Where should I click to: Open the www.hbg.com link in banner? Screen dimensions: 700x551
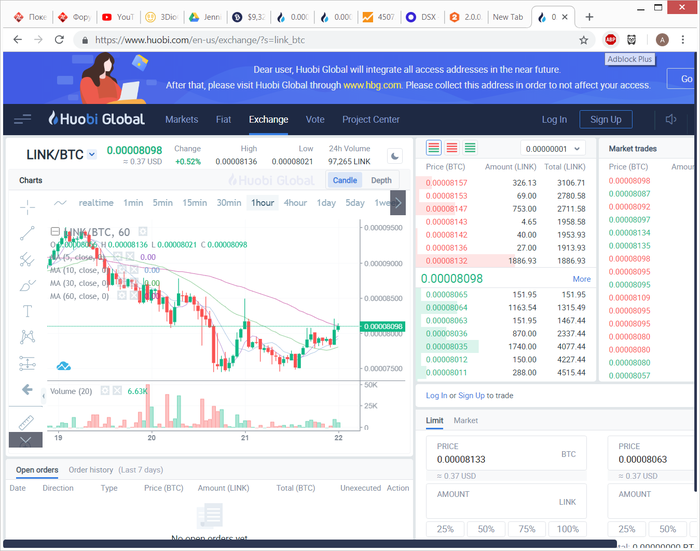[372, 85]
